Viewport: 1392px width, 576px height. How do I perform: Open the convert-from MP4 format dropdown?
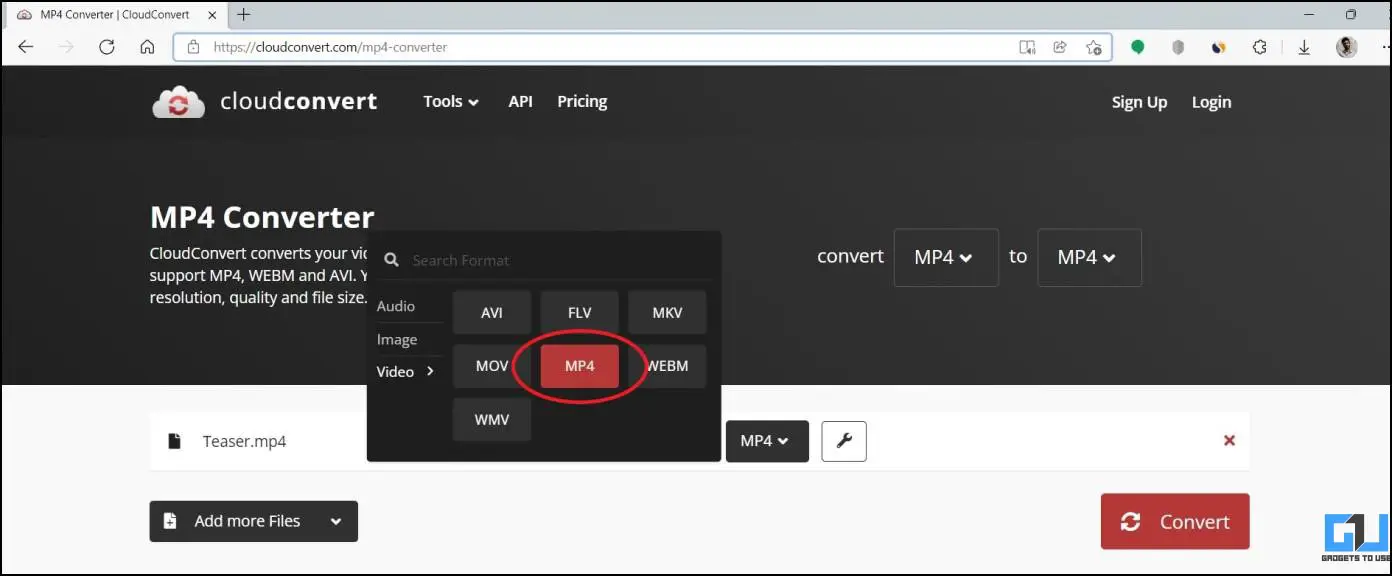[946, 257]
